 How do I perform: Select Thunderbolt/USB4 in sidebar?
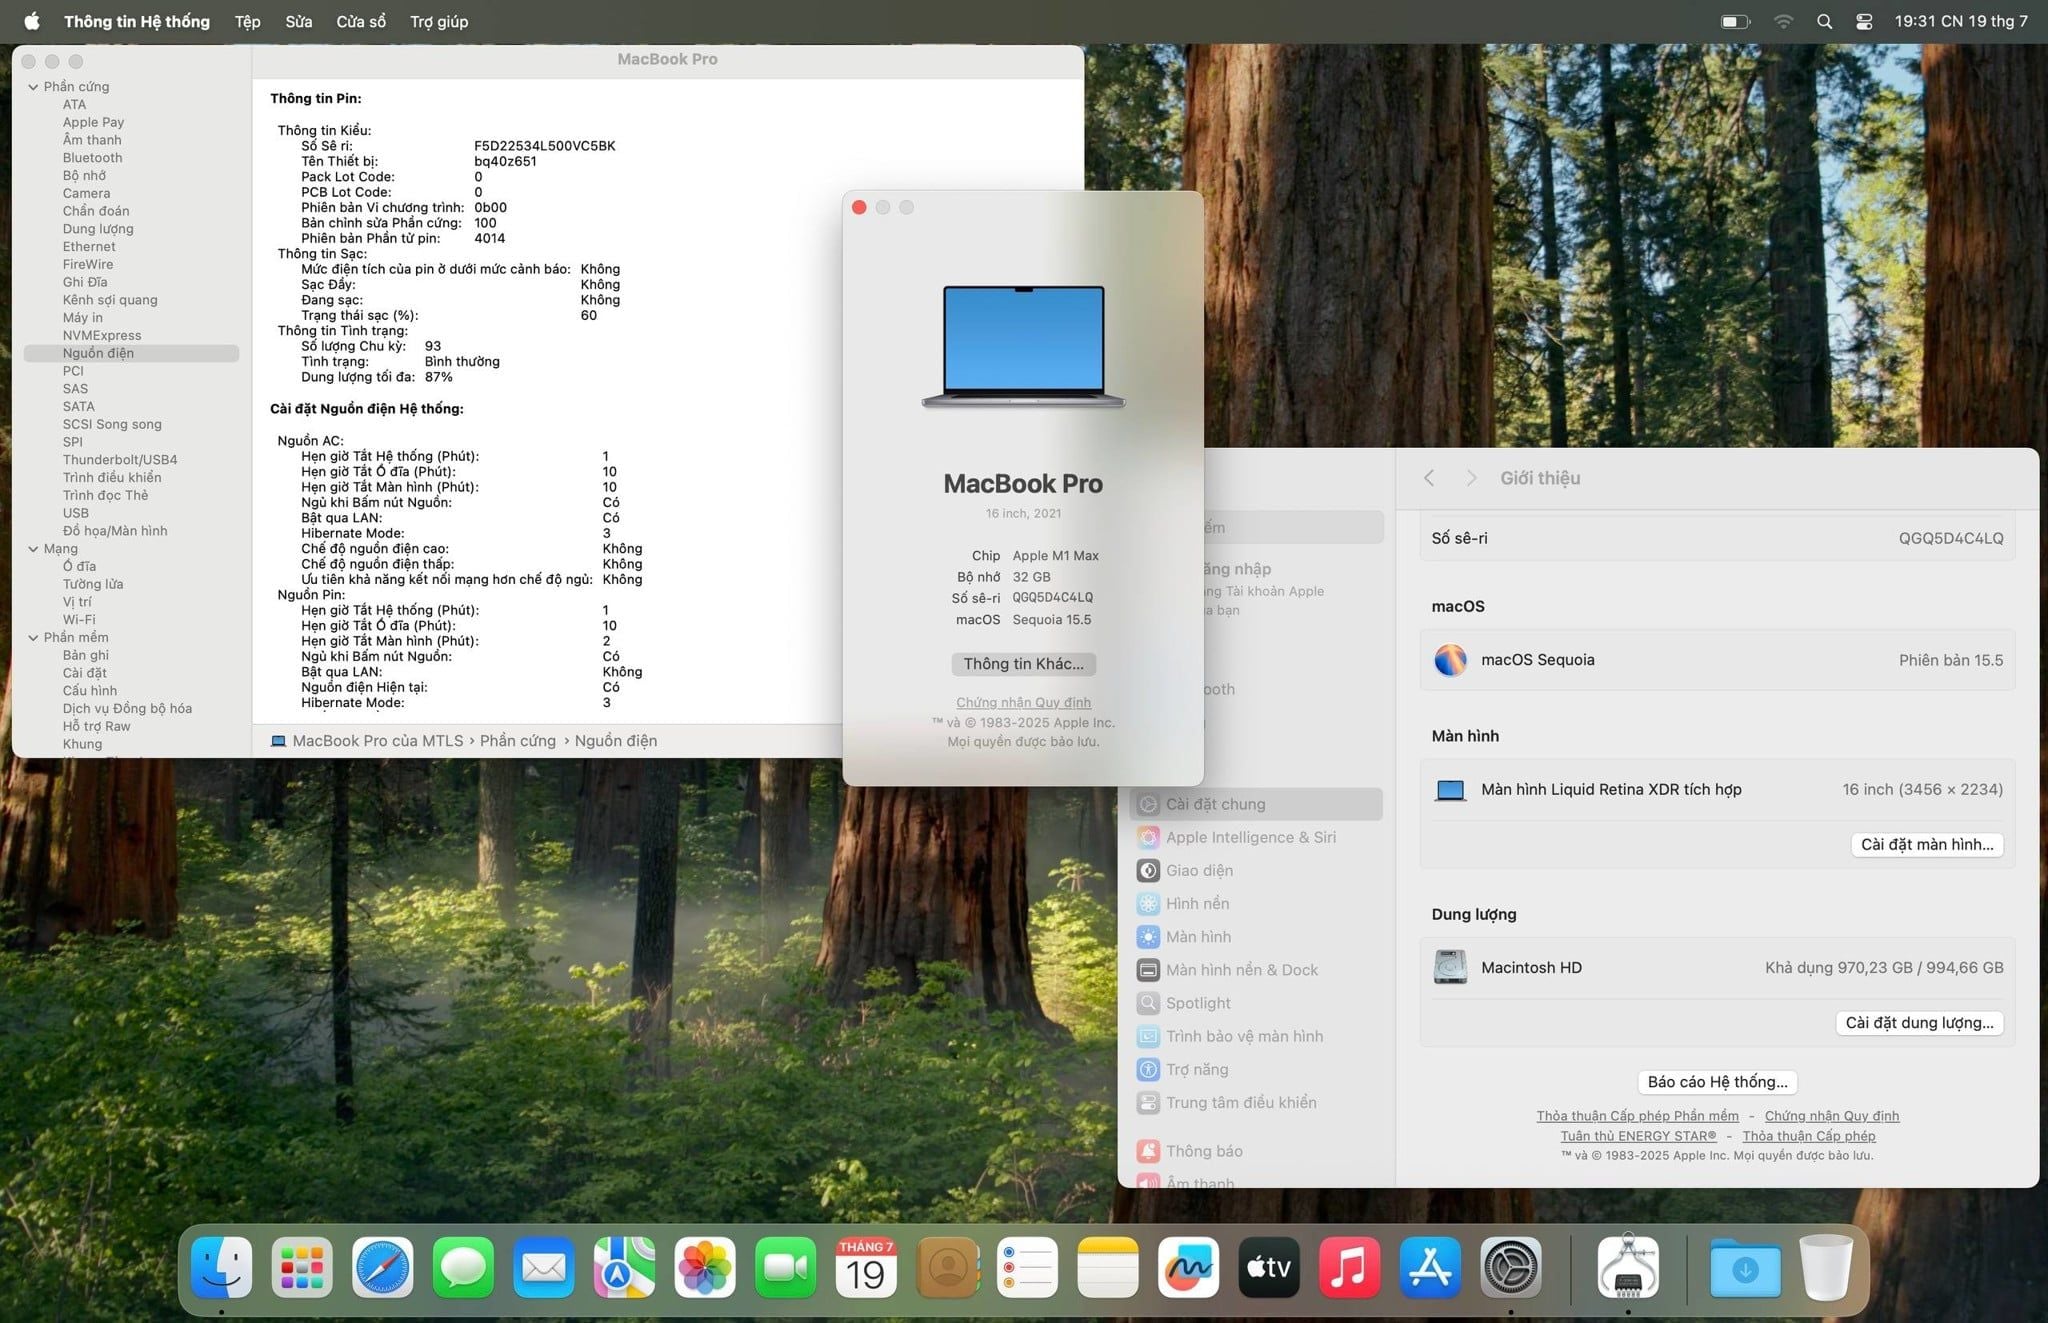[120, 460]
